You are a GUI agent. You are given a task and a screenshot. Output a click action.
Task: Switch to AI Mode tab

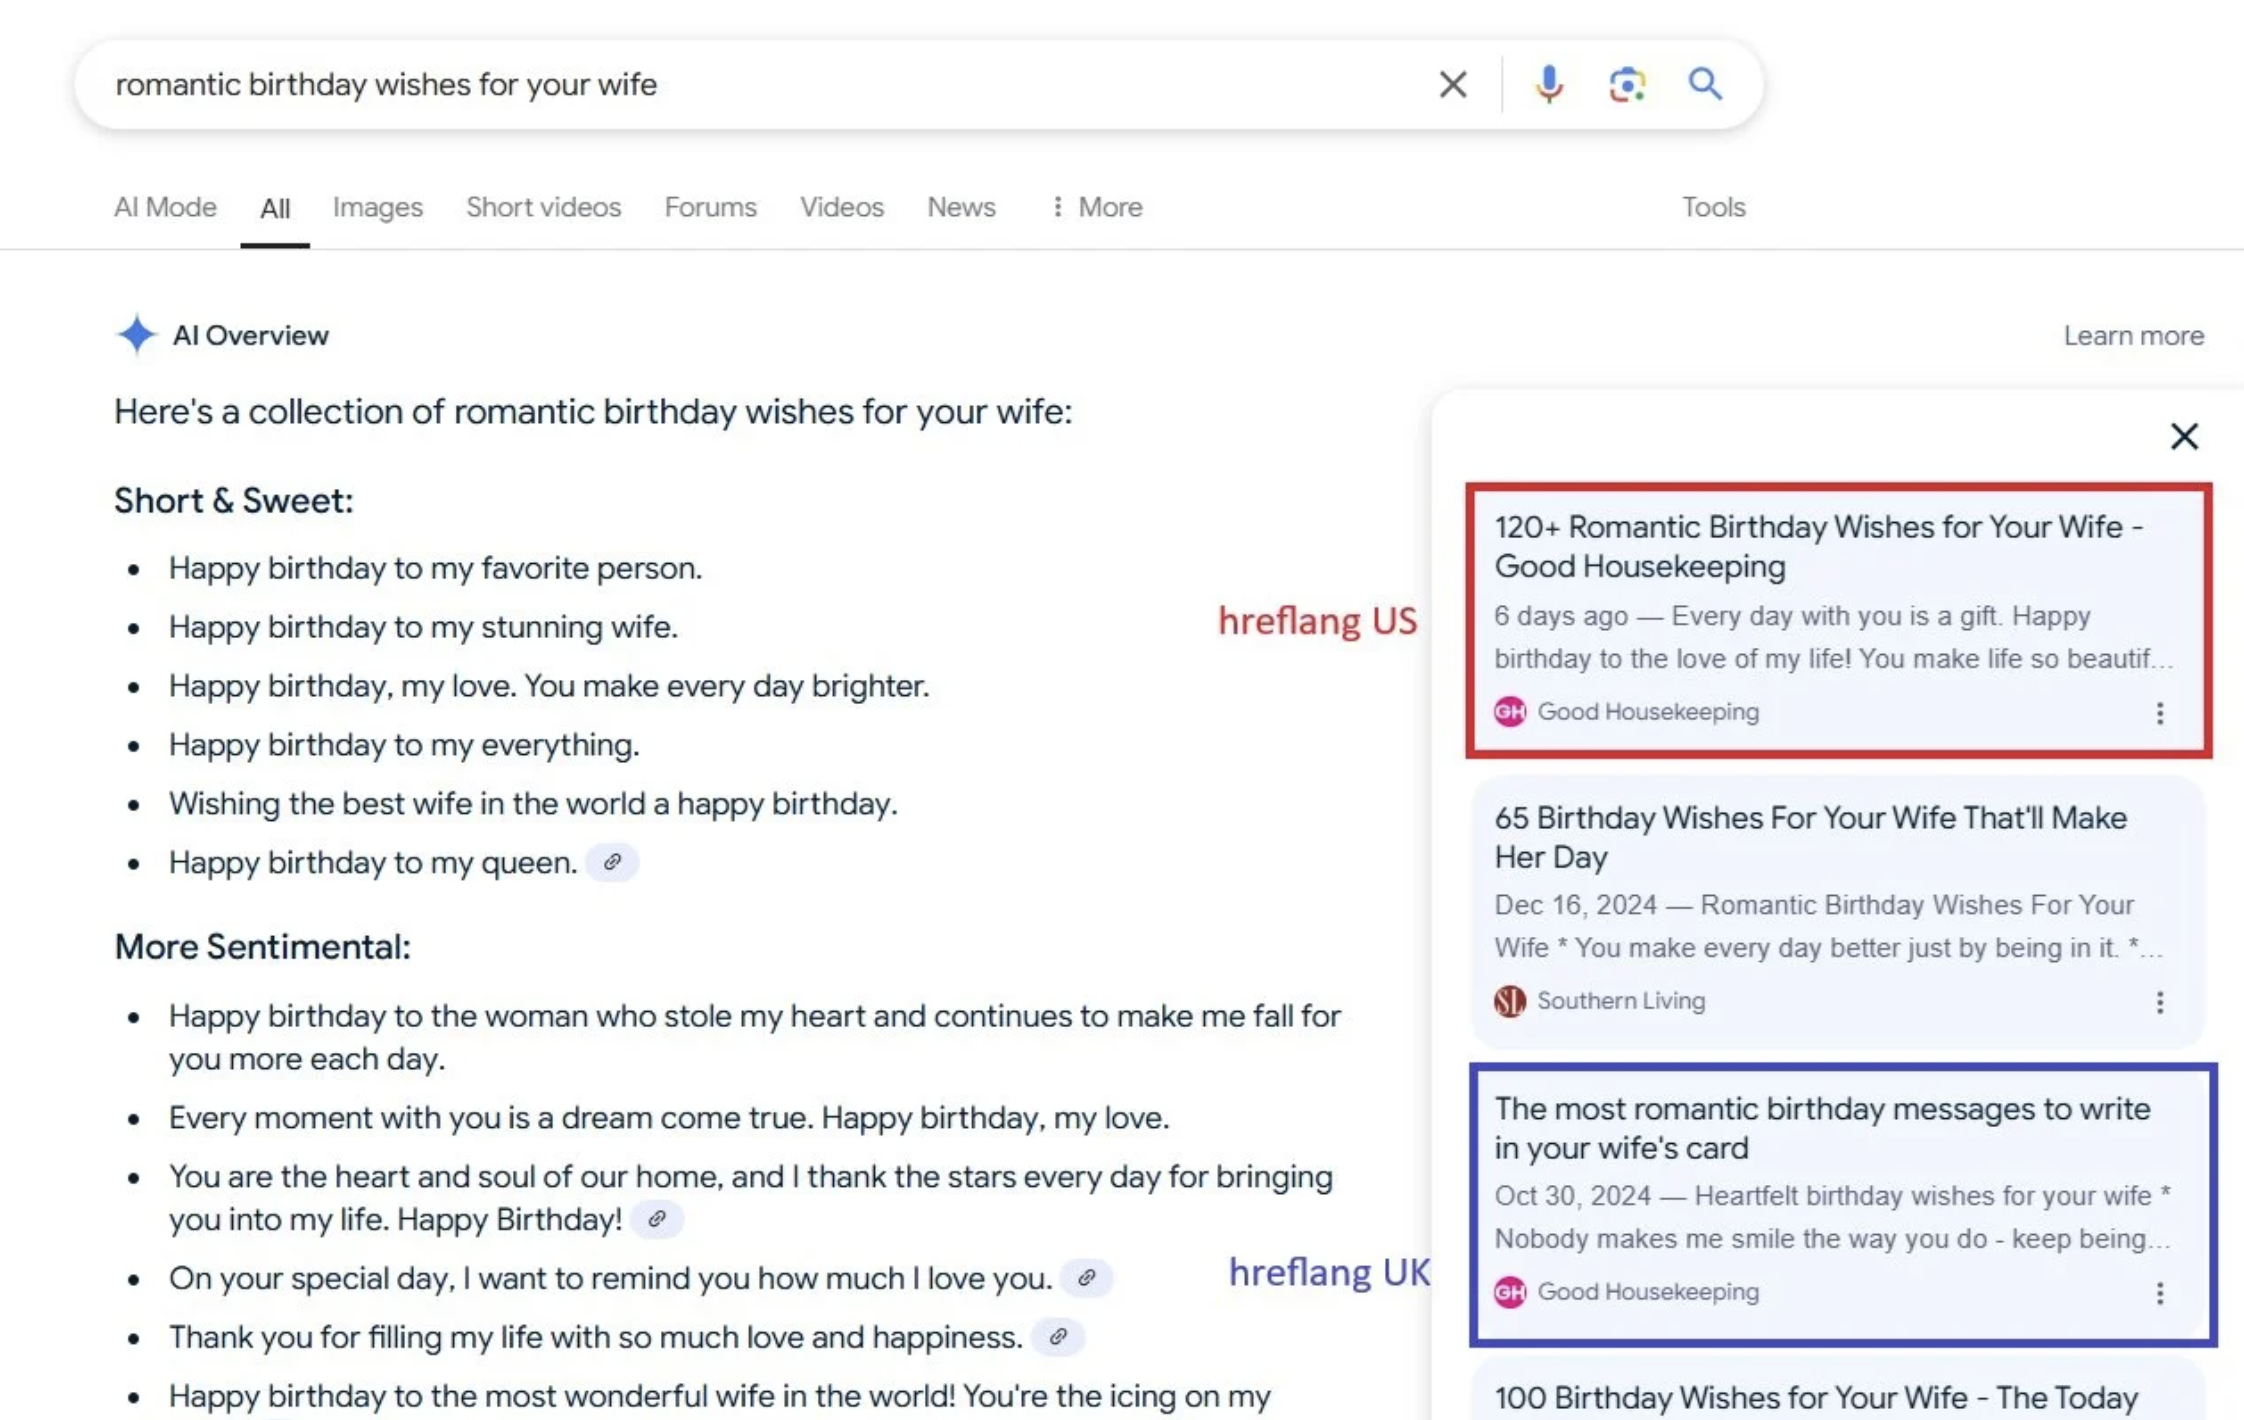click(165, 207)
